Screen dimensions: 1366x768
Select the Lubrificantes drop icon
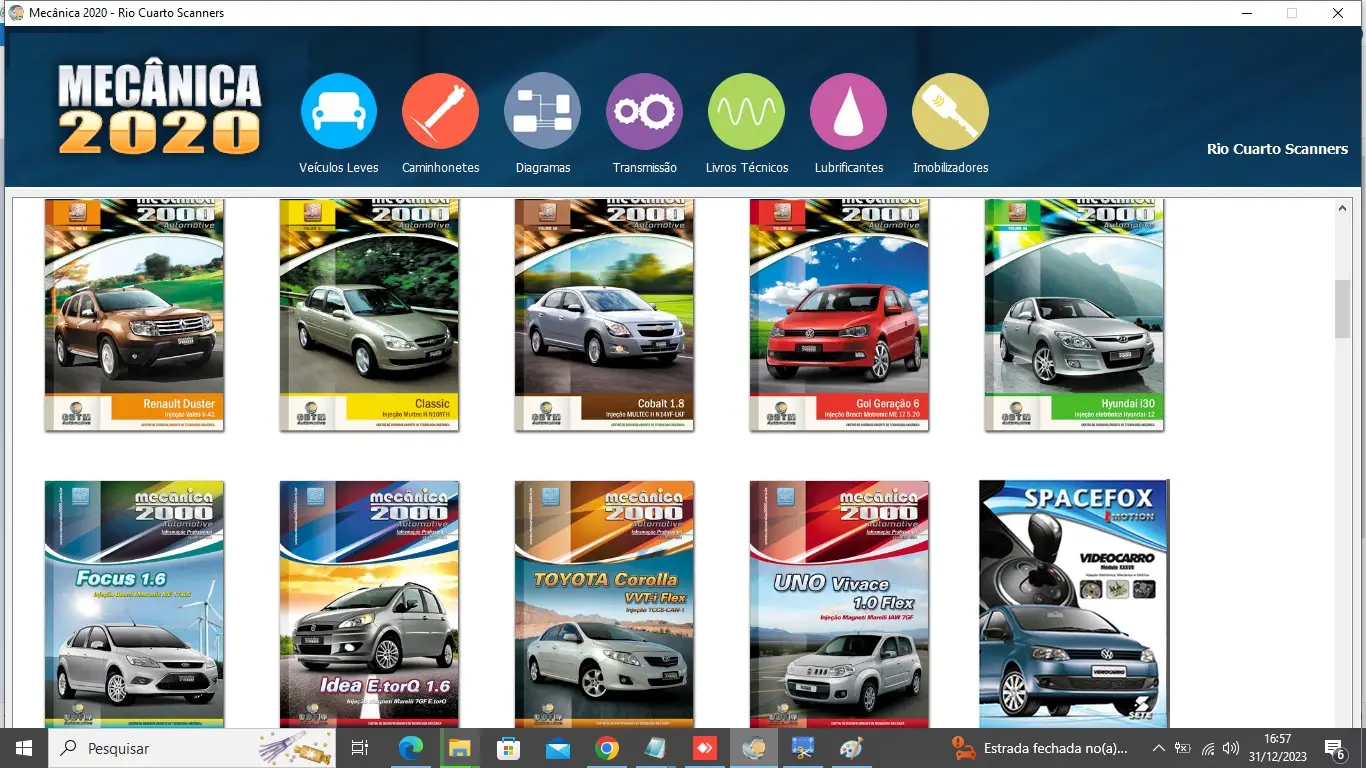[x=848, y=112]
